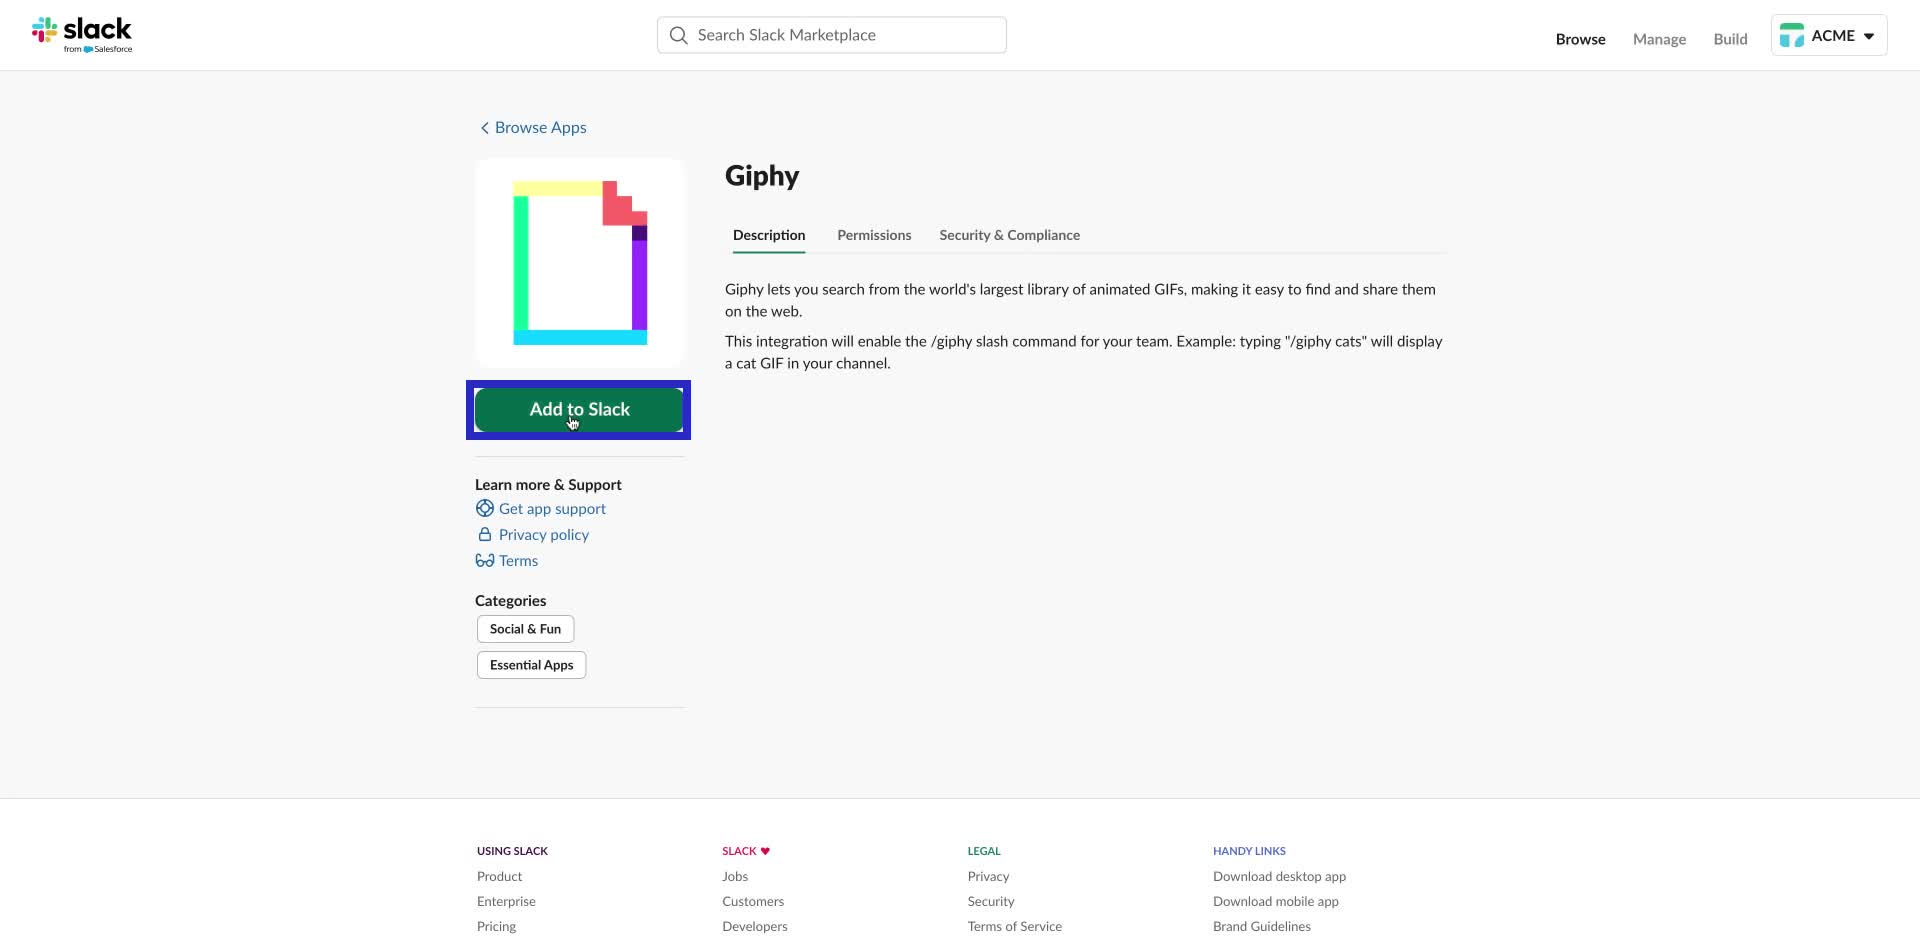The width and height of the screenshot is (1920, 940).
Task: Click the lock icon beside Privacy policy
Action: 484,534
